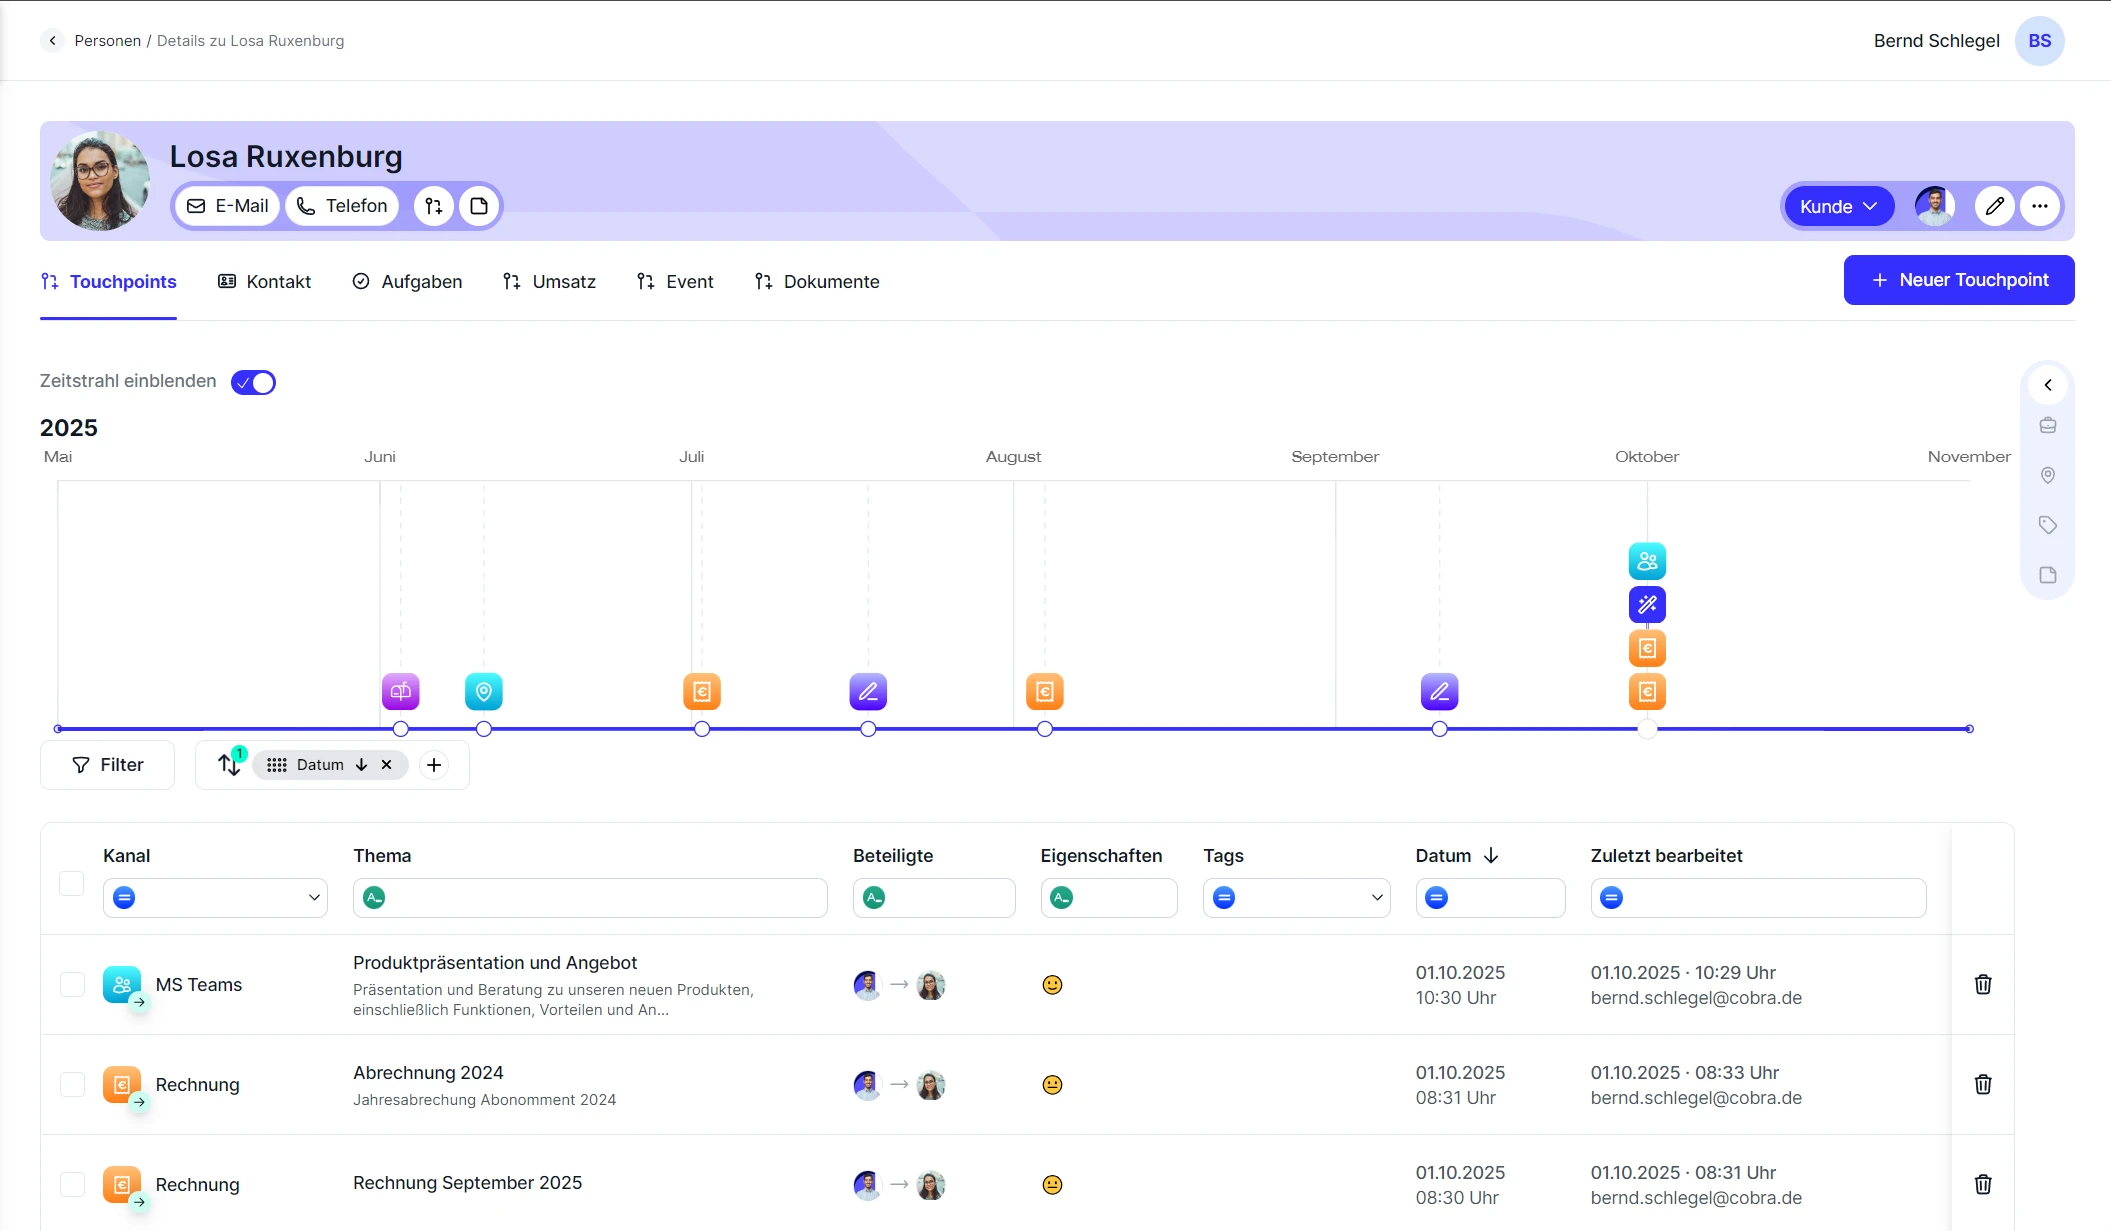Open the Kunde status dropdown
The height and width of the screenshot is (1231, 2111).
coord(1838,207)
